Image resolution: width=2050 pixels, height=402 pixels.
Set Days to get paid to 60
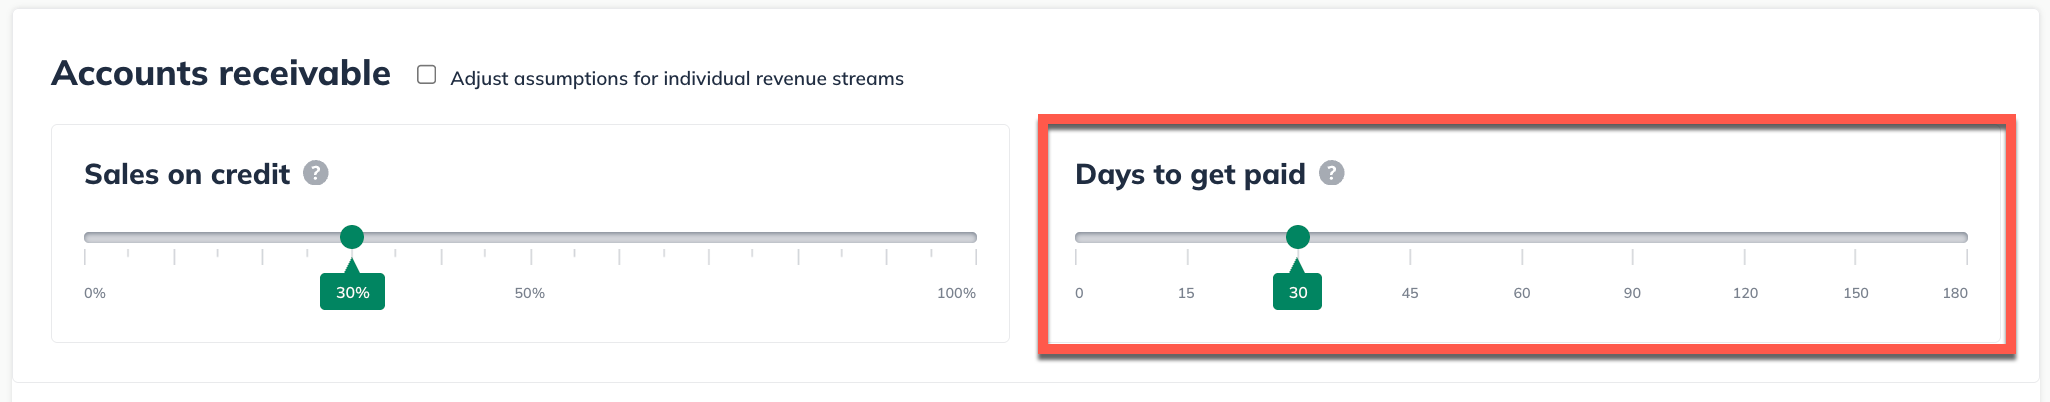pyautogui.click(x=1522, y=238)
